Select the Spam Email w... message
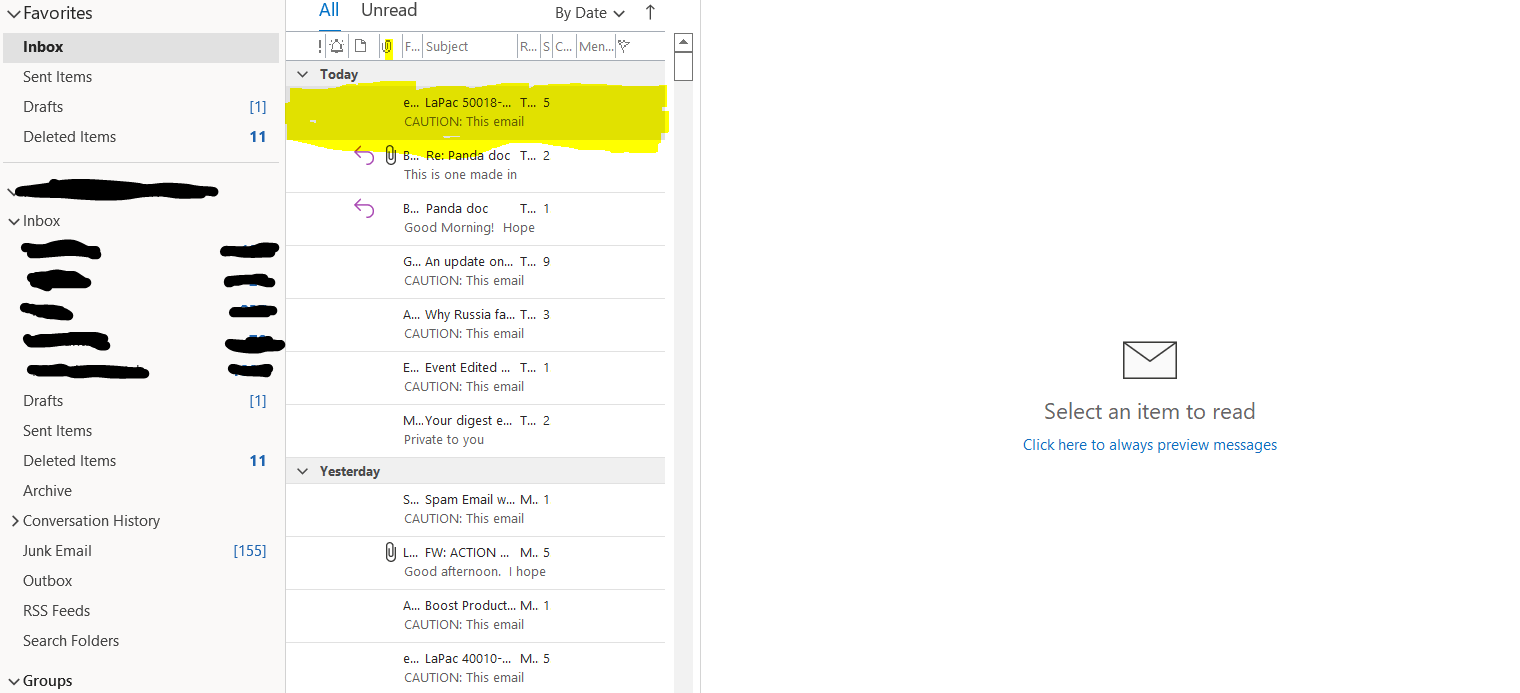This screenshot has width=1520, height=693. (x=476, y=510)
